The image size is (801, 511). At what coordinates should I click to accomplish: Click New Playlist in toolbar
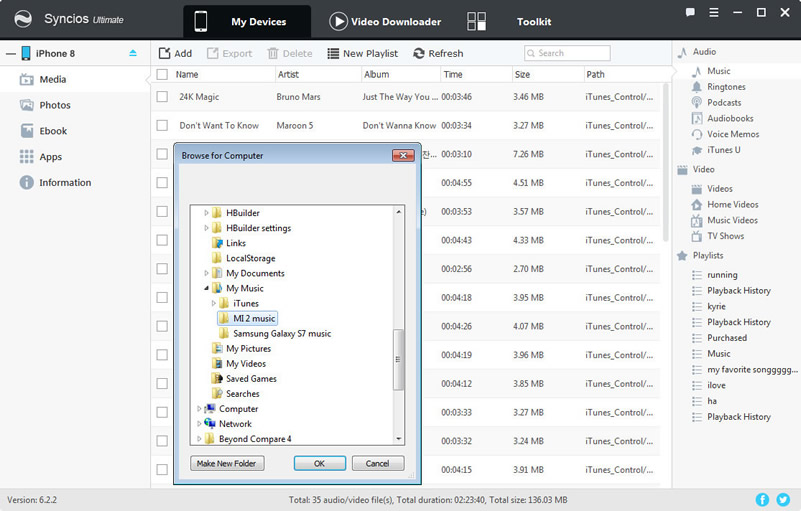tap(362, 53)
